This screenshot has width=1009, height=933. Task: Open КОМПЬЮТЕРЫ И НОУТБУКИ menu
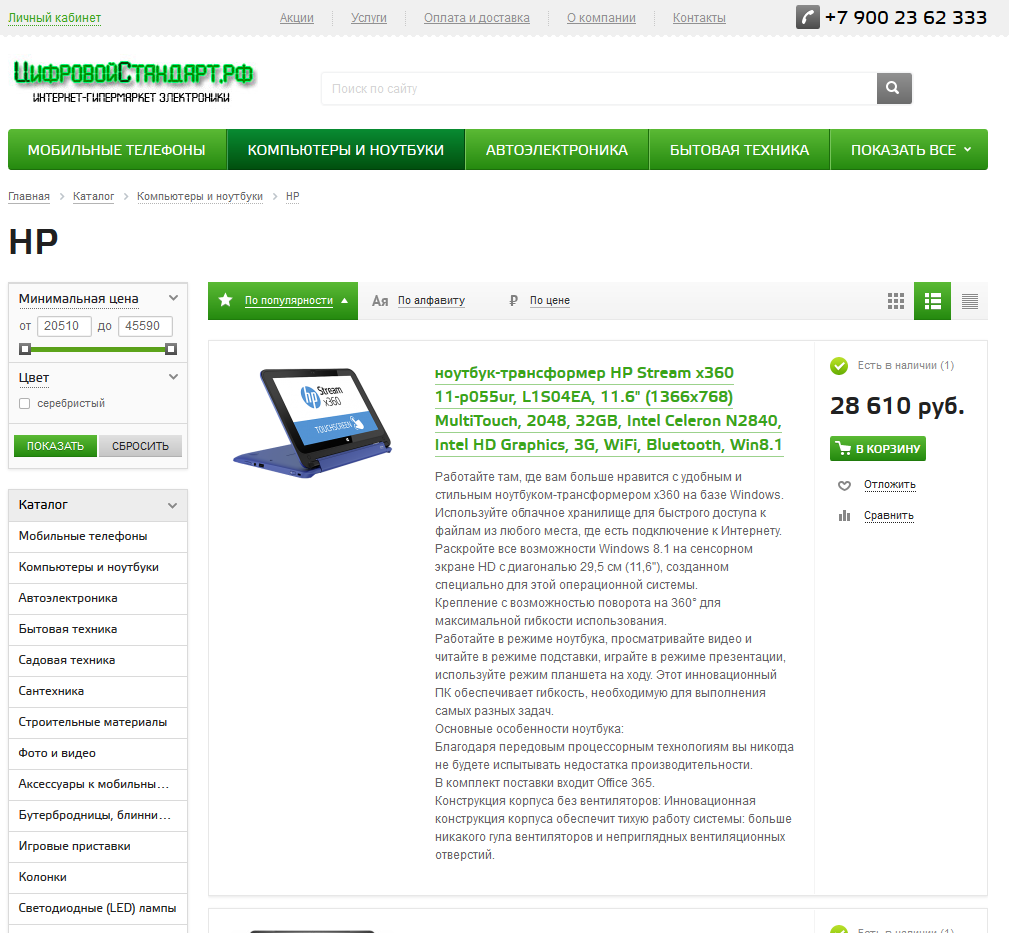pos(346,149)
